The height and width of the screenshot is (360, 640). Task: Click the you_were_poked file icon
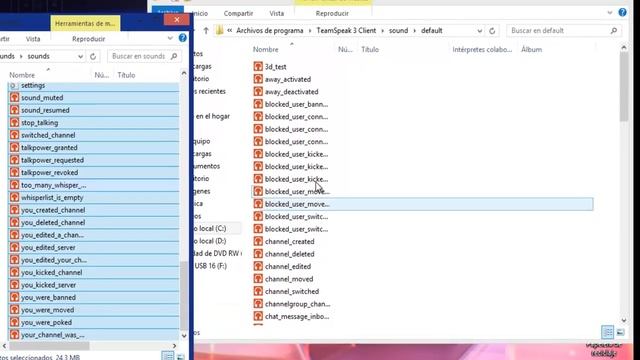(x=14, y=322)
